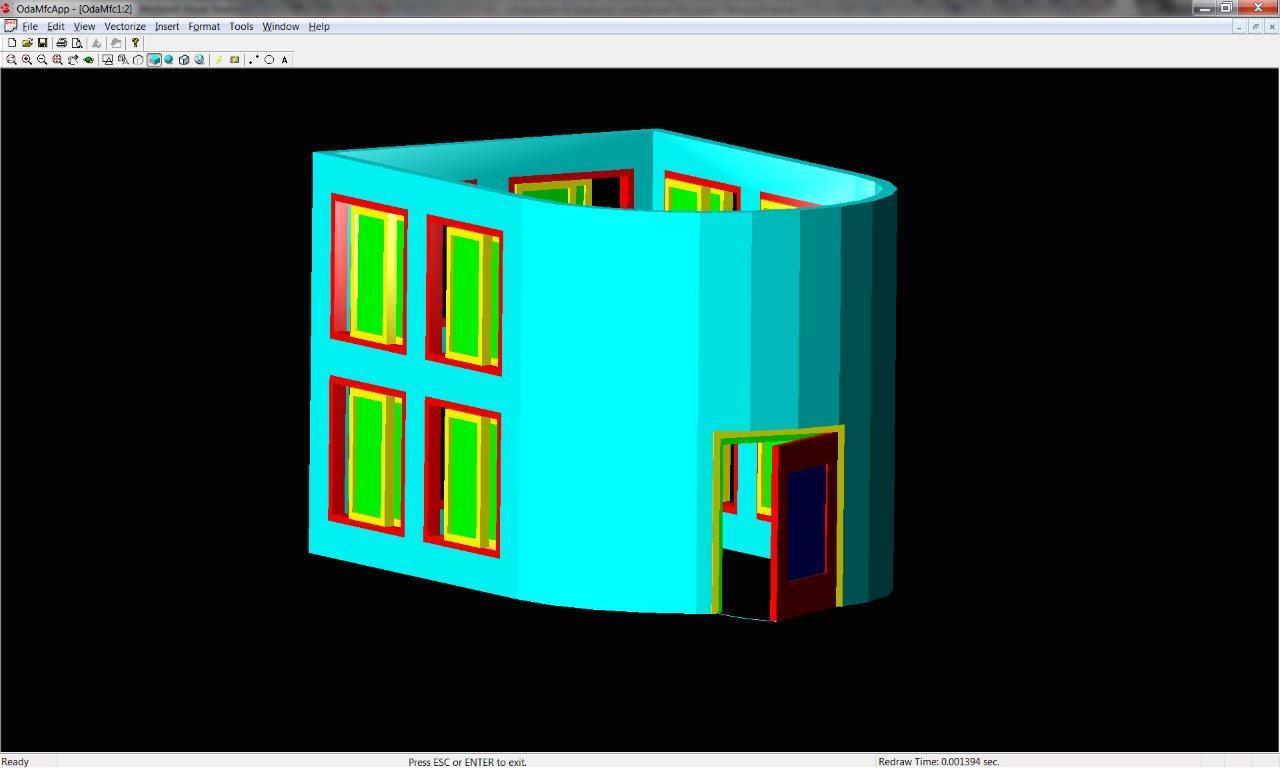Image resolution: width=1280 pixels, height=768 pixels.
Task: Toggle the flat shaded render mode button
Action: [x=154, y=60]
